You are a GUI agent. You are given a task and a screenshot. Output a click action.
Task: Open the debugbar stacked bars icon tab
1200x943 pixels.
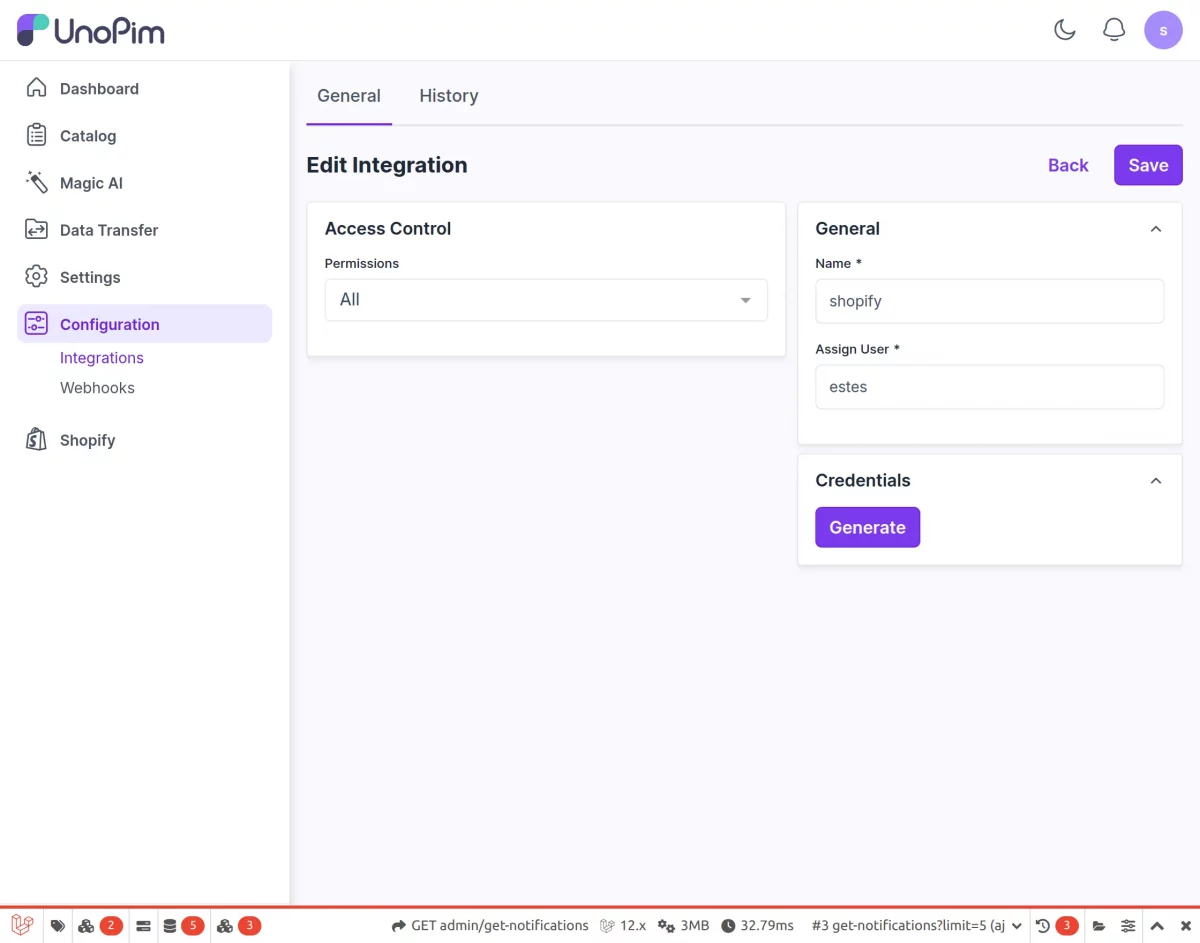coord(143,926)
